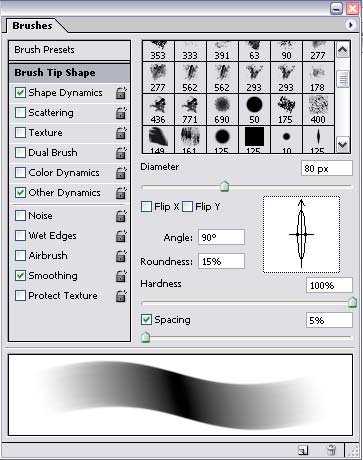Click the brush list scroll down arrow

tap(343, 145)
